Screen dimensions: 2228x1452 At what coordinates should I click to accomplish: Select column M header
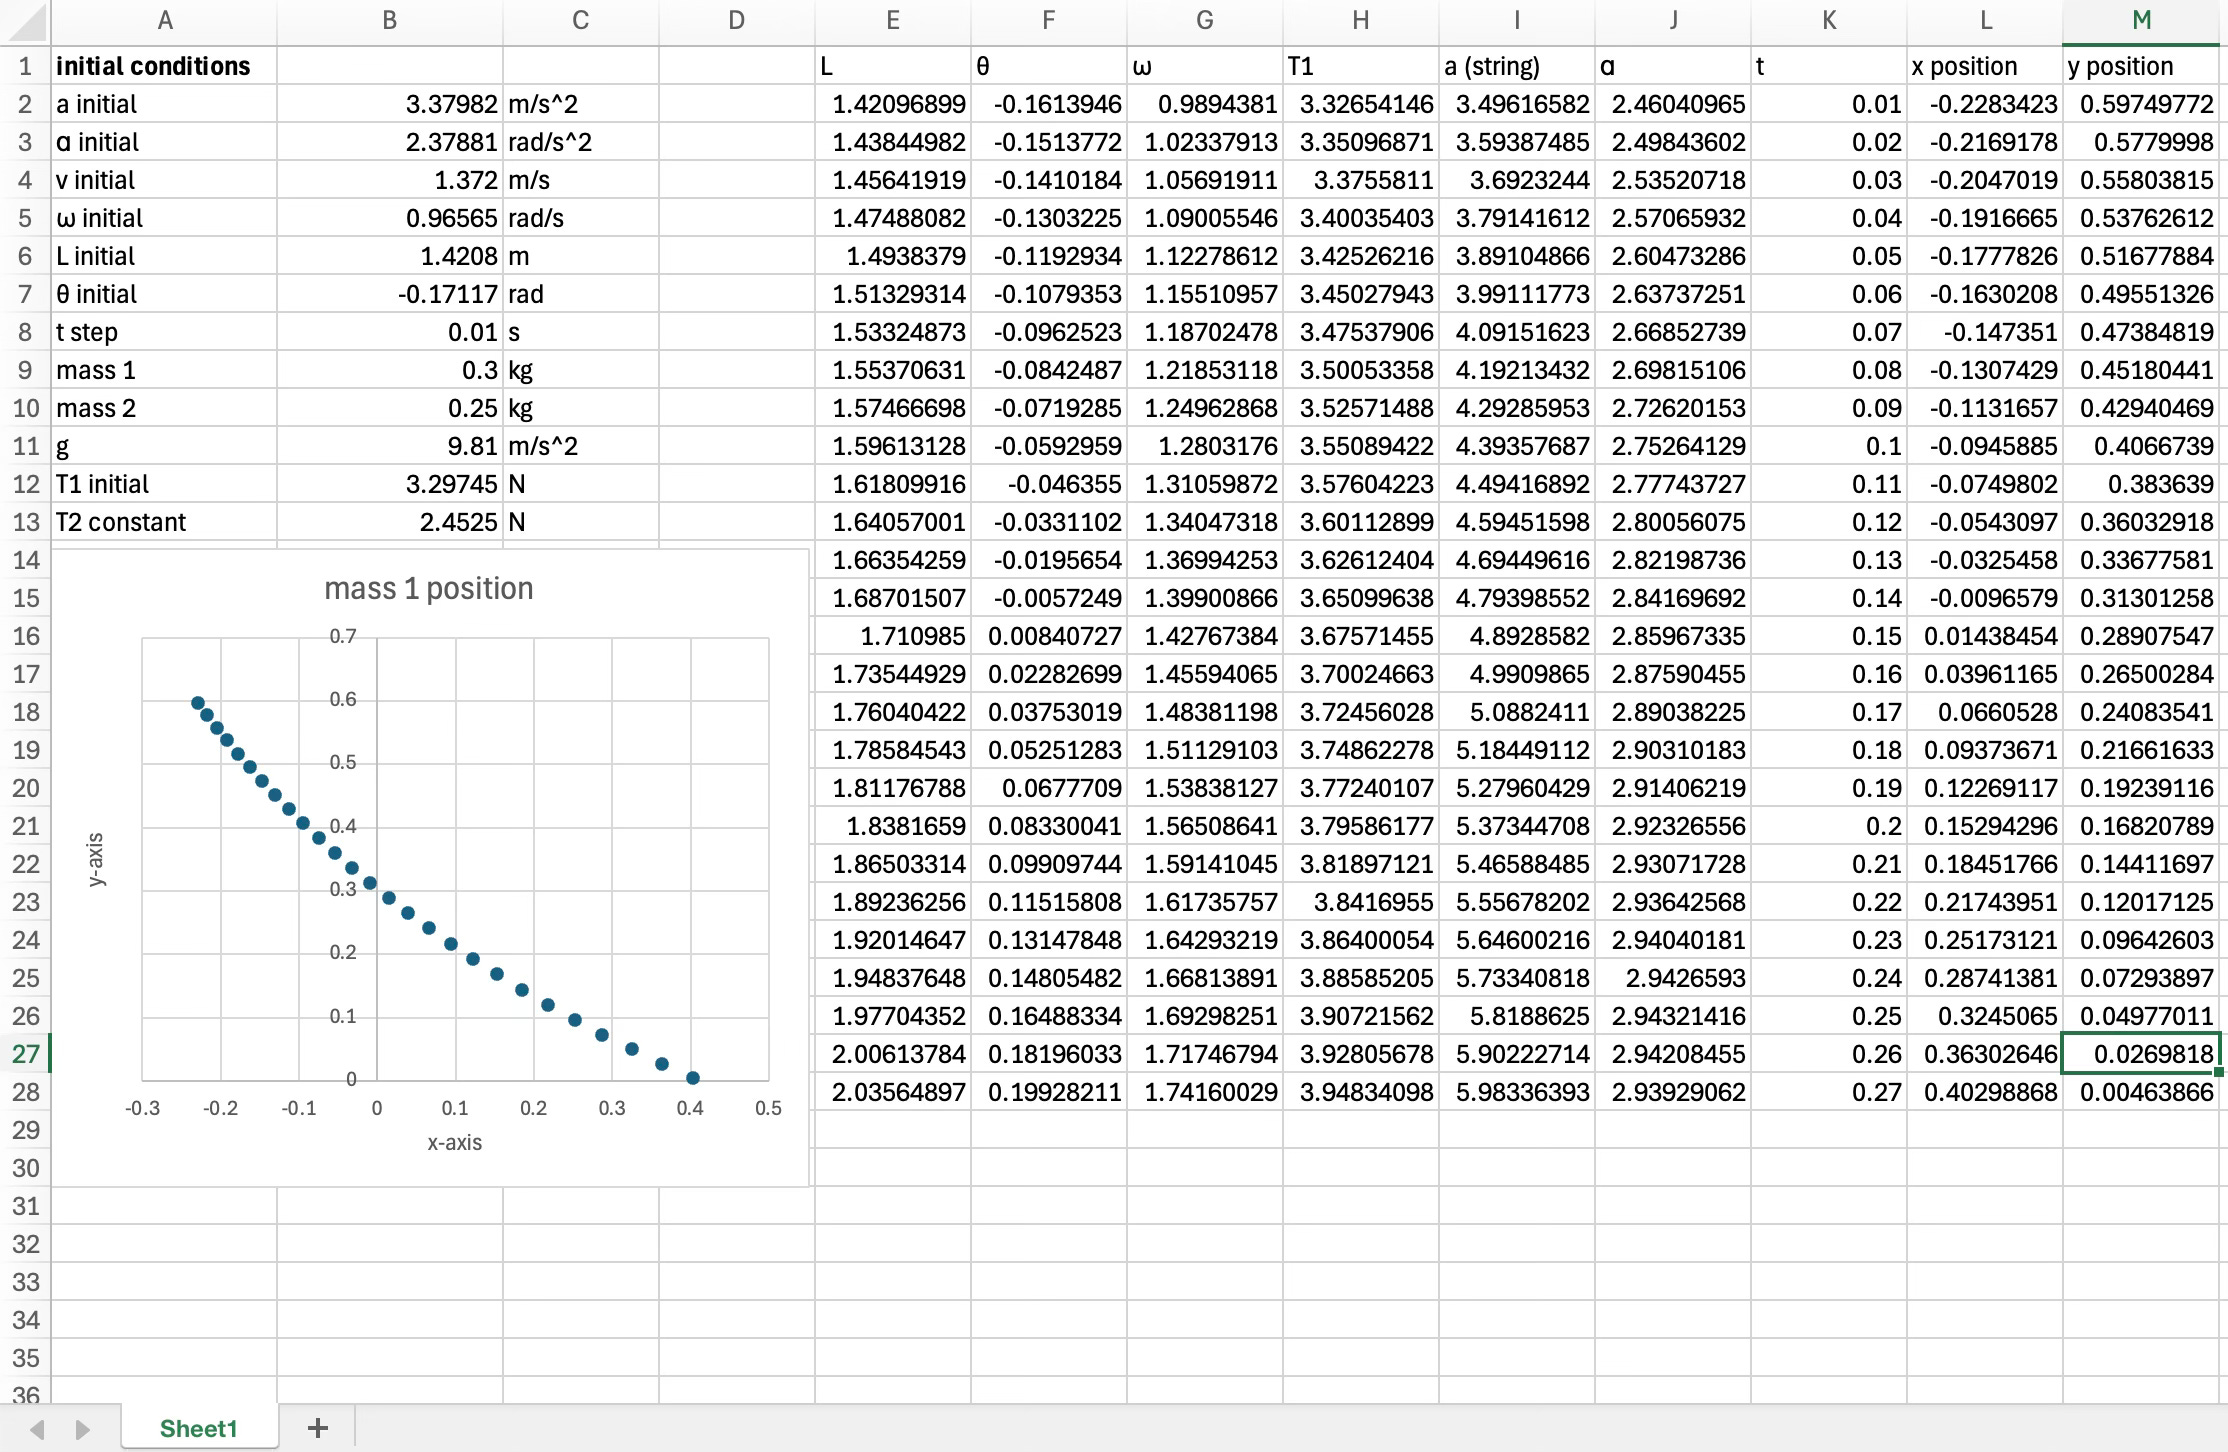pyautogui.click(x=2141, y=21)
